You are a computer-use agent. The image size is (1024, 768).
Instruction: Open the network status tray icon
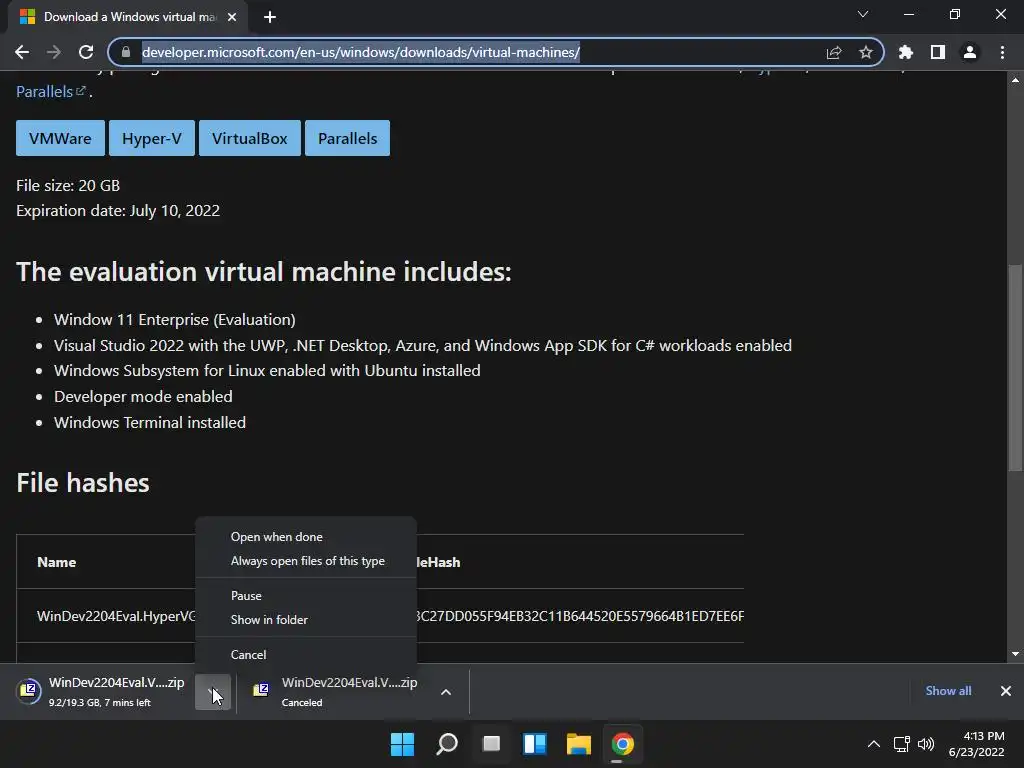pos(902,744)
